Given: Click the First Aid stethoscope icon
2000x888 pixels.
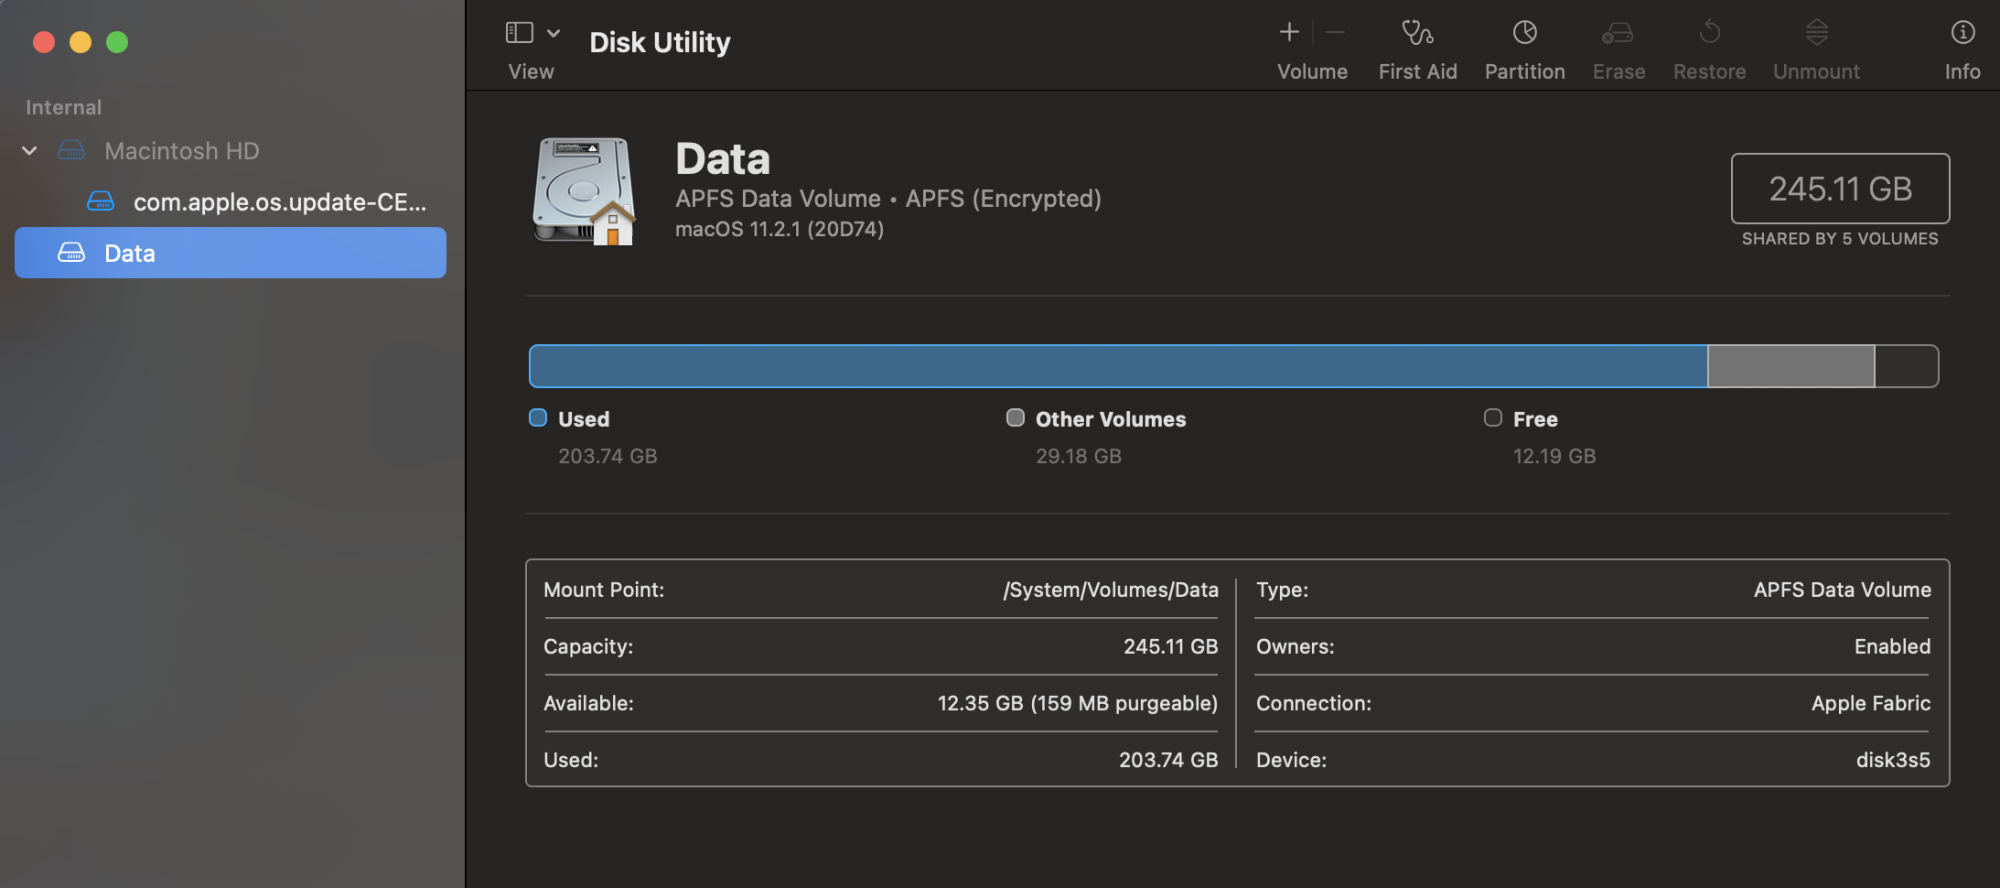Looking at the screenshot, I should pyautogui.click(x=1417, y=34).
